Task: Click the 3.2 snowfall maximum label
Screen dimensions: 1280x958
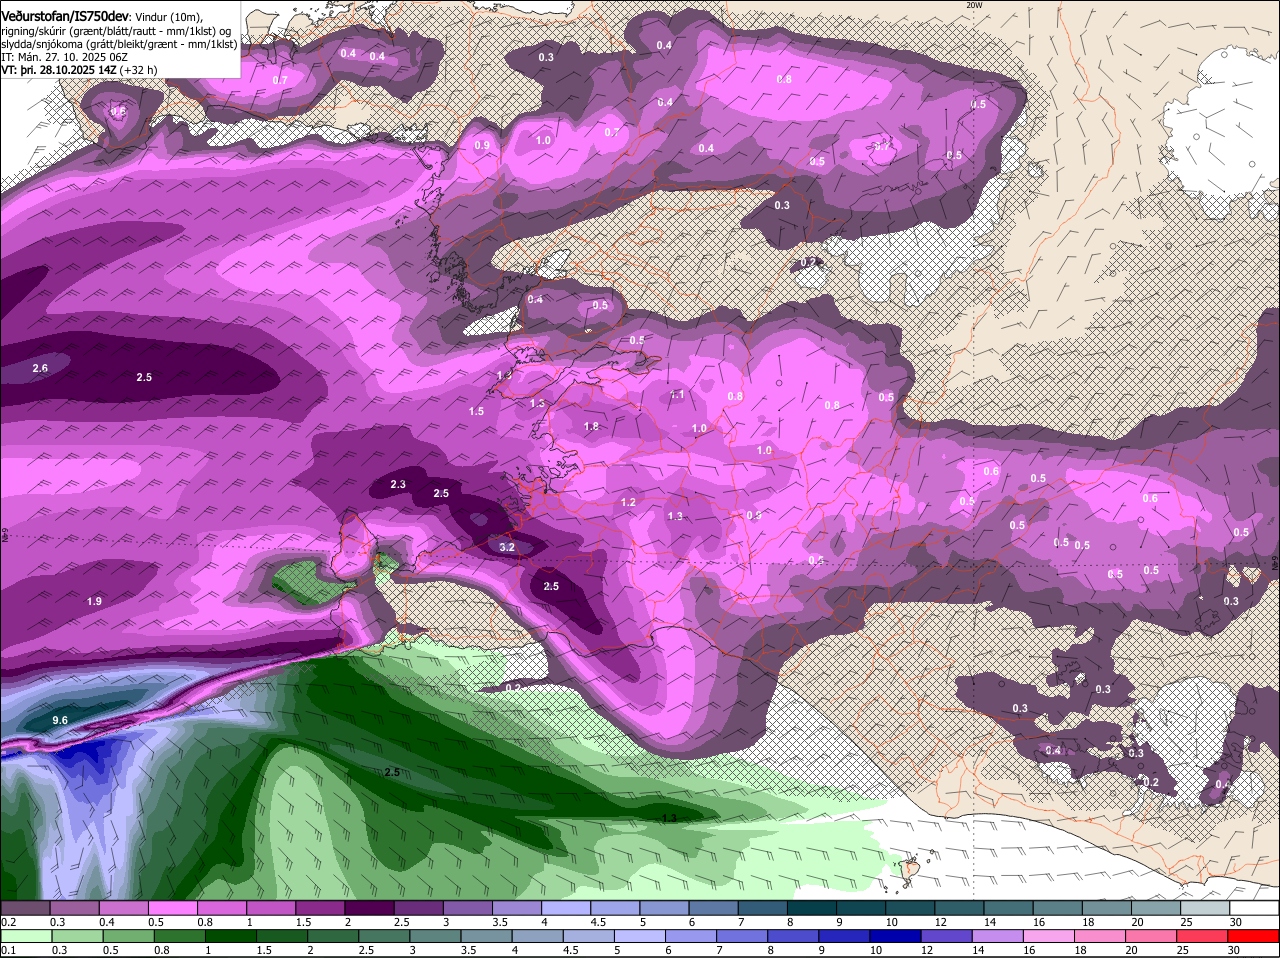Action: click(507, 547)
